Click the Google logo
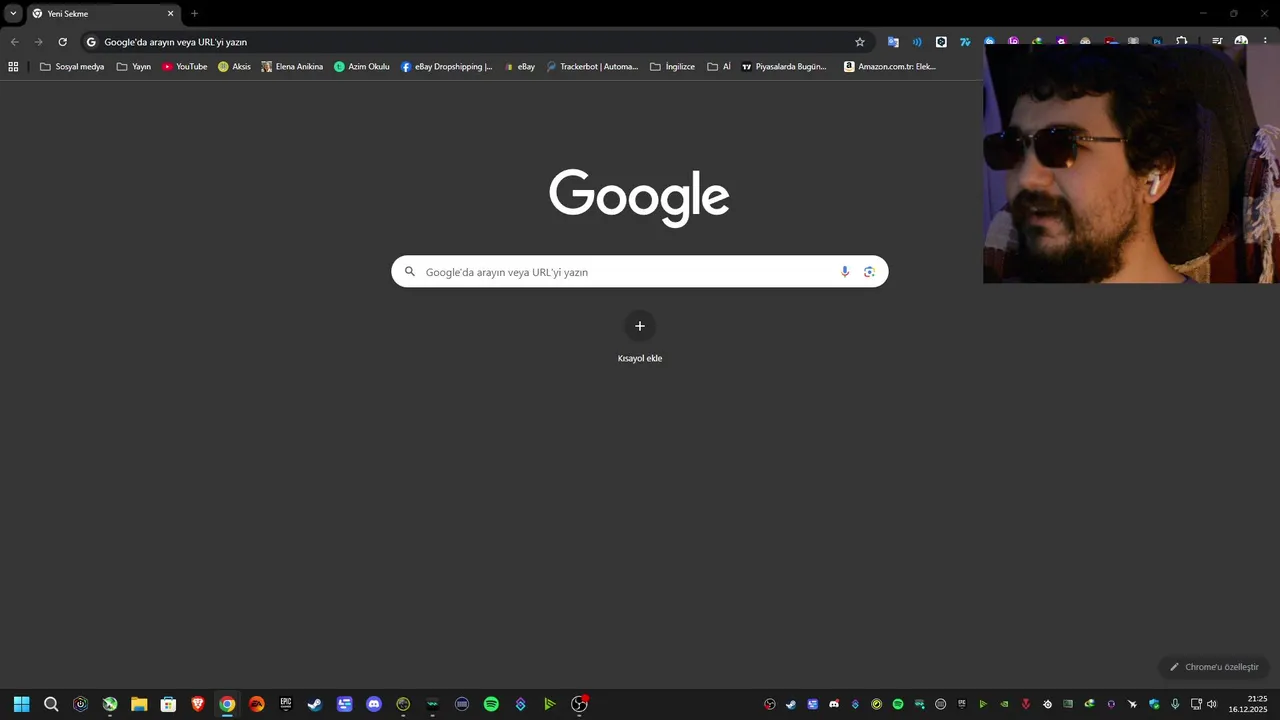Viewport: 1280px width, 720px height. [x=639, y=198]
